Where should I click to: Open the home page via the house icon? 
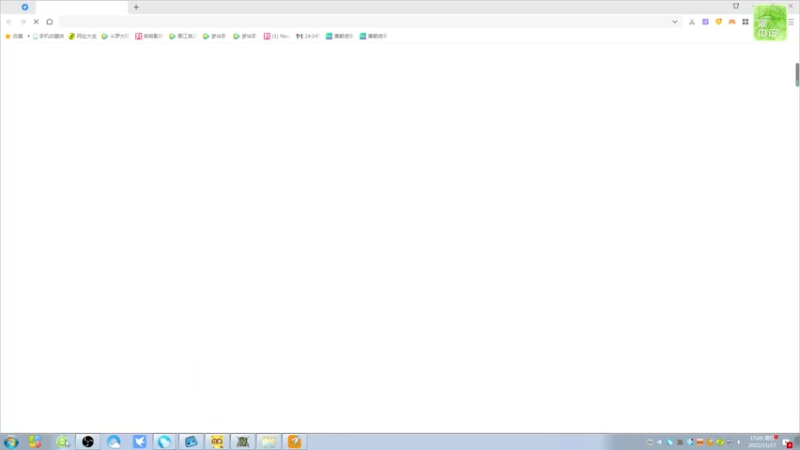pos(49,22)
